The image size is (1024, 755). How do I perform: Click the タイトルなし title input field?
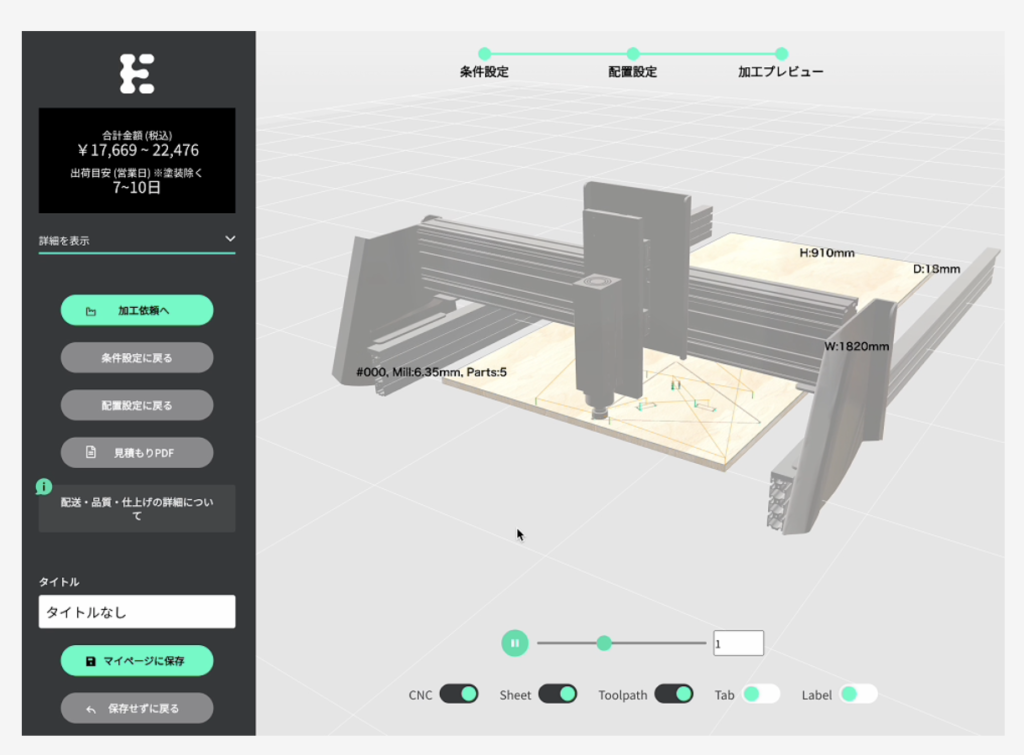point(137,611)
